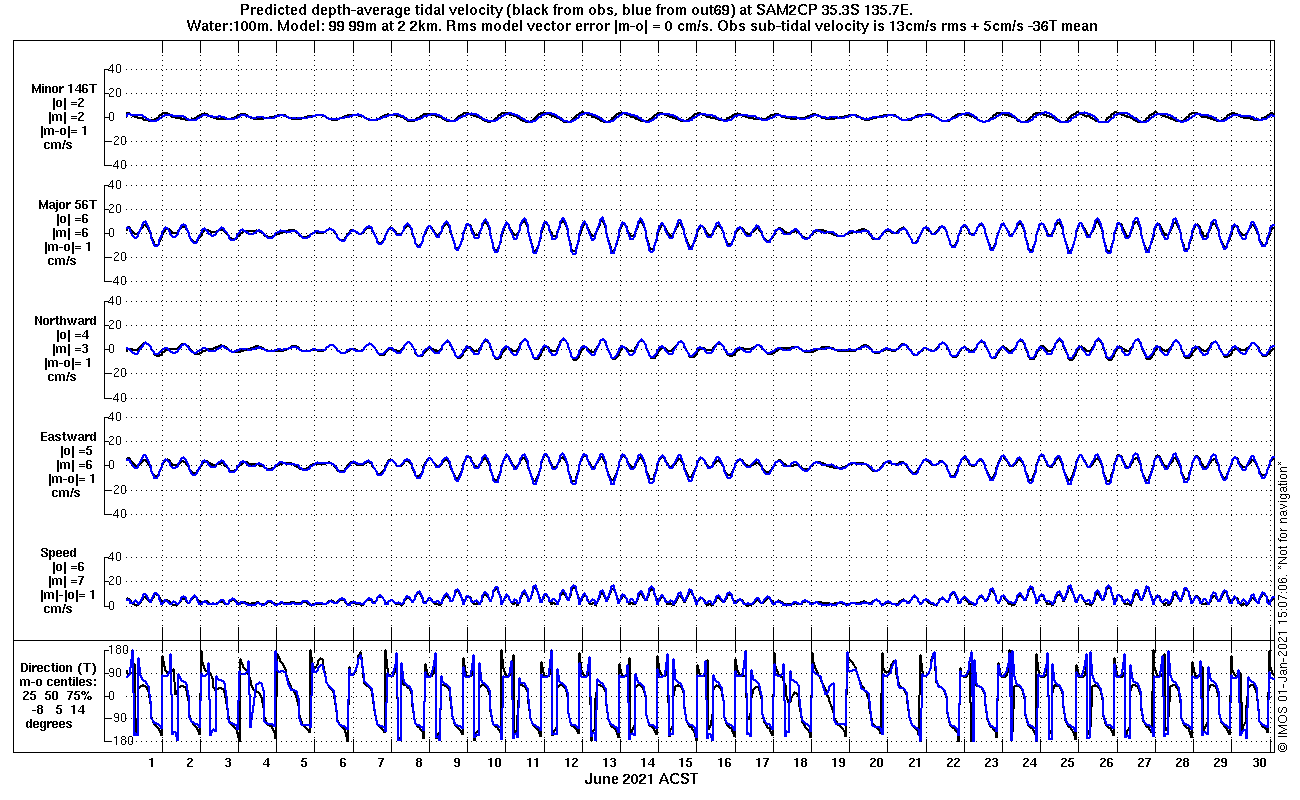Click the 'June 2021 ACST' axis title
The width and height of the screenshot is (1300, 800).
tap(641, 779)
